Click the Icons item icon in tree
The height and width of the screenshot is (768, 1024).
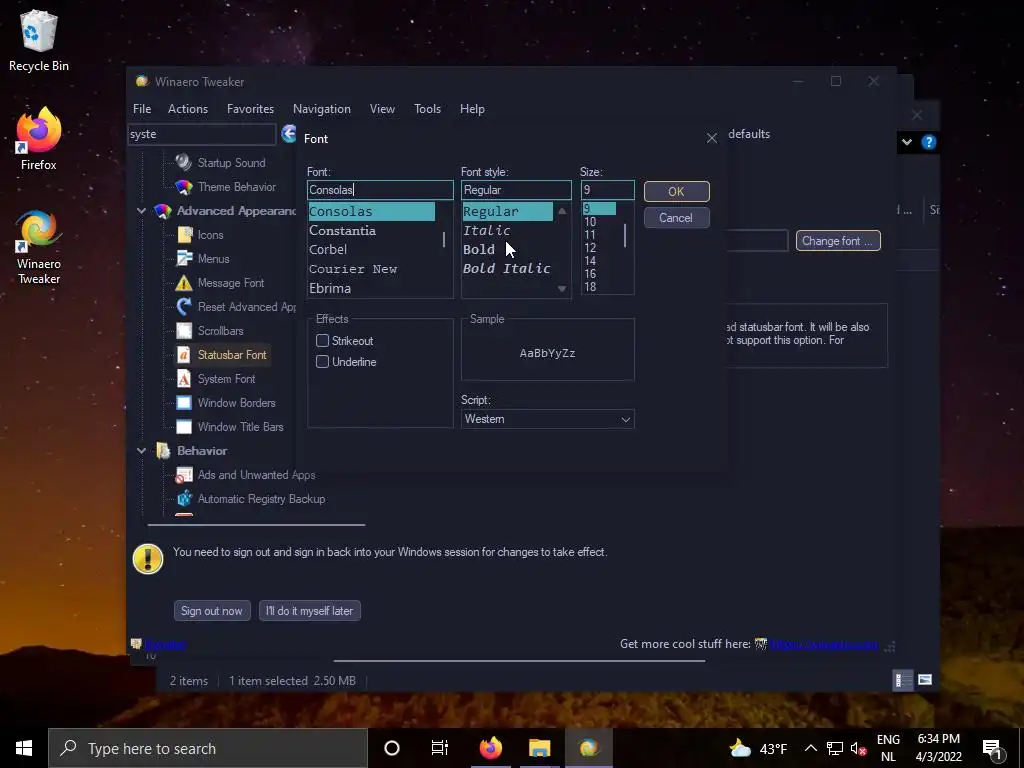pos(185,234)
